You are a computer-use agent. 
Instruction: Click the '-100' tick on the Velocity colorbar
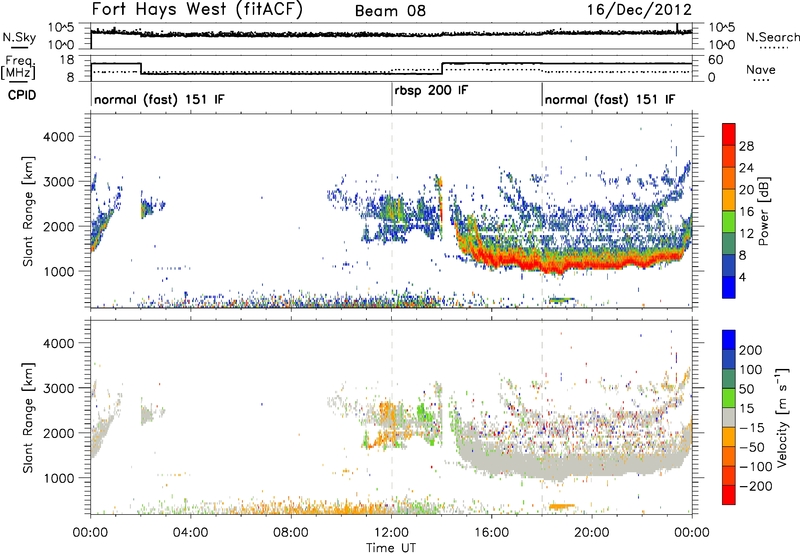pos(756,466)
